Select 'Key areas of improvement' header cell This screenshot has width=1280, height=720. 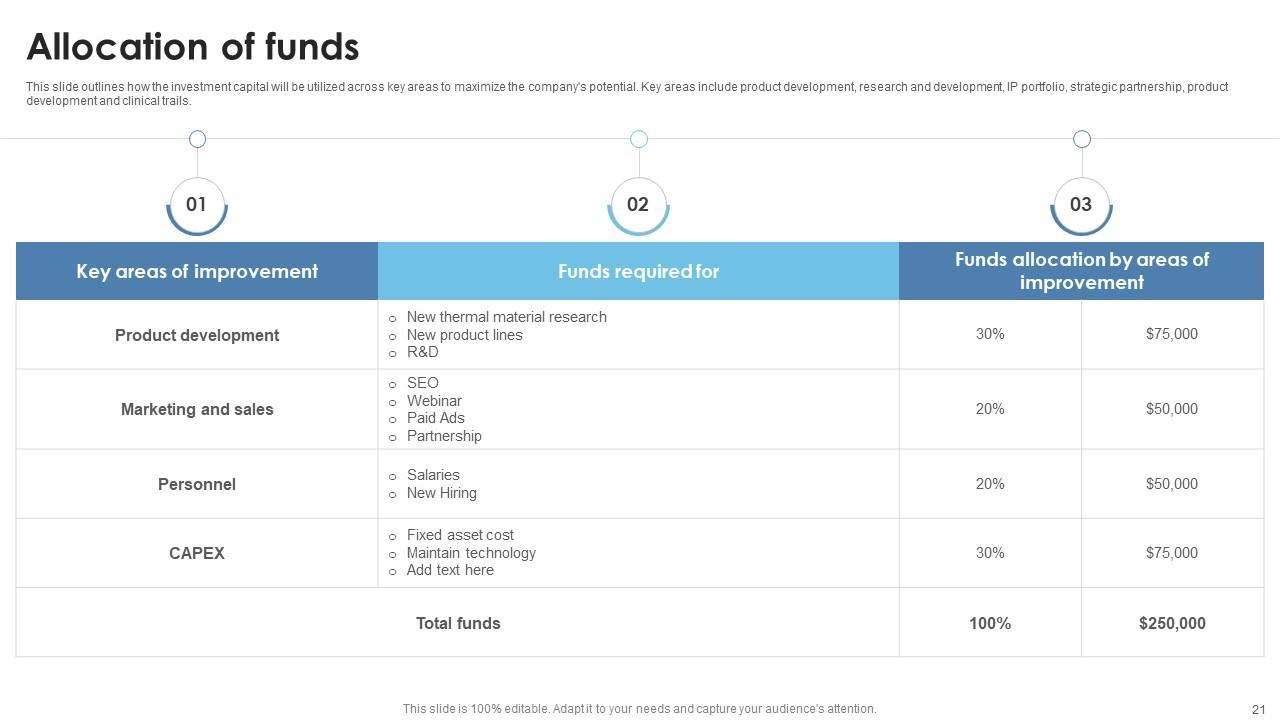197,271
